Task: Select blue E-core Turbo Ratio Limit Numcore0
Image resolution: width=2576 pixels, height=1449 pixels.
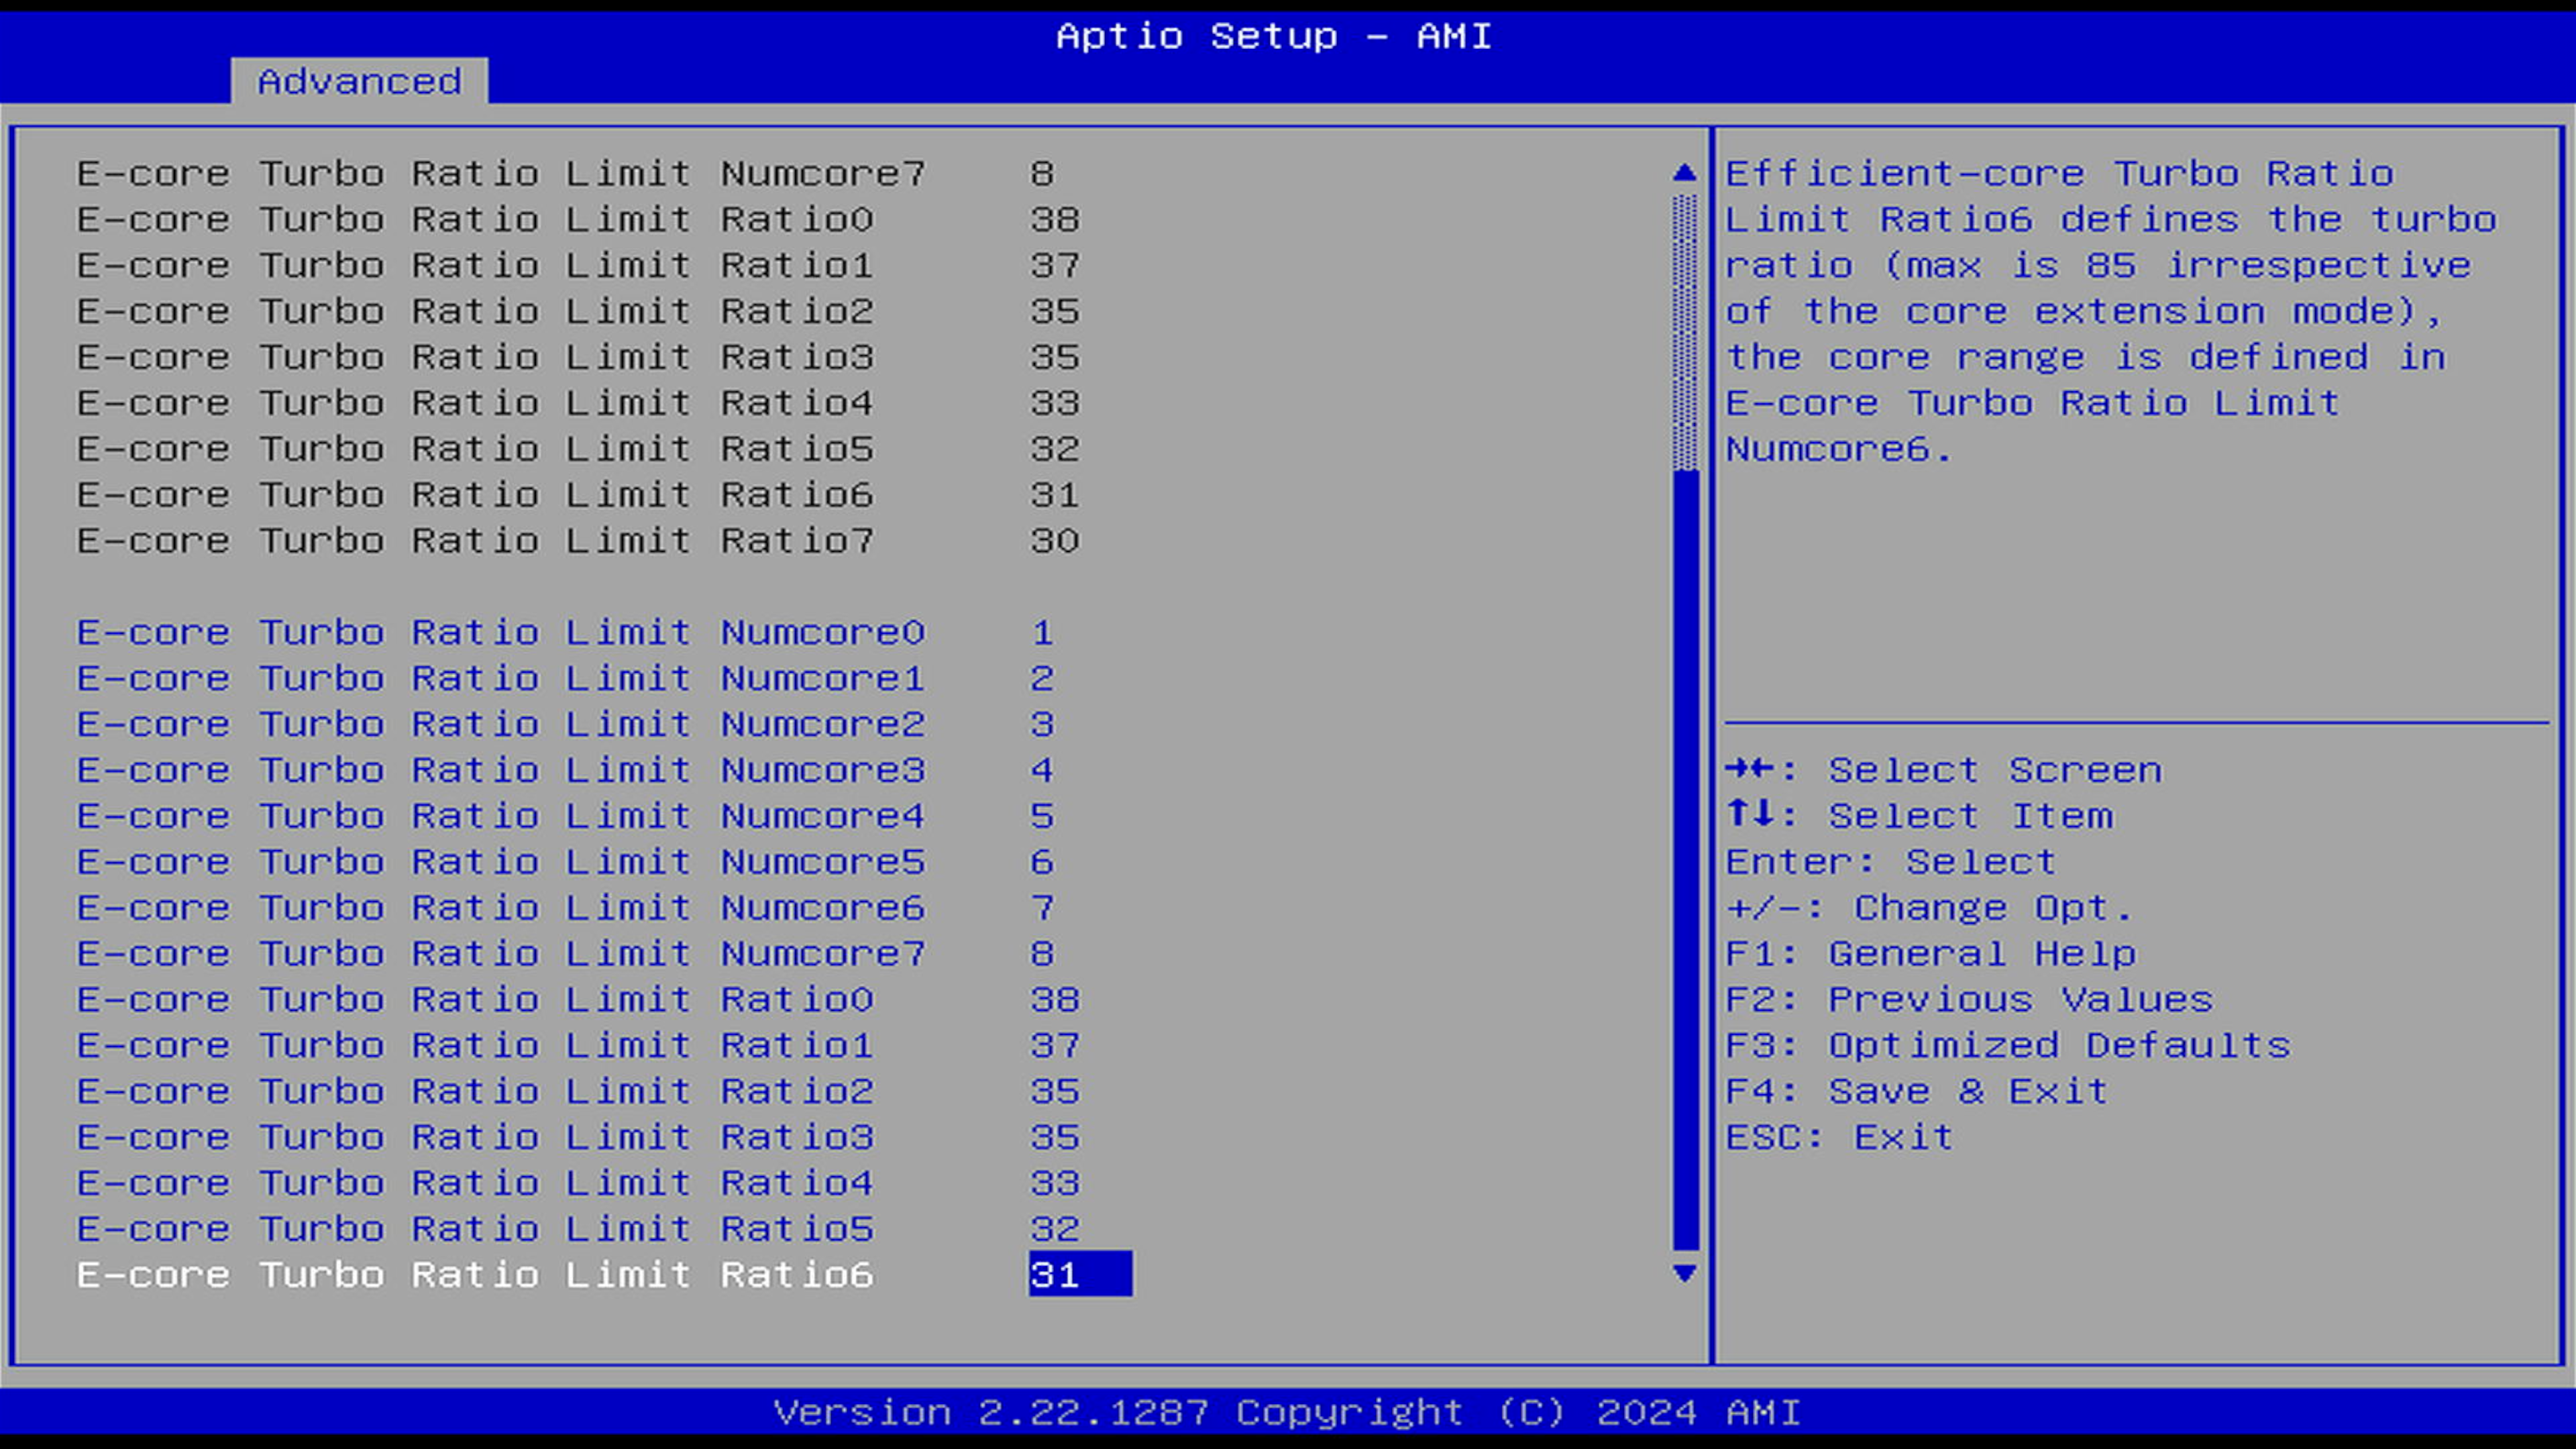Action: [x=500, y=633]
